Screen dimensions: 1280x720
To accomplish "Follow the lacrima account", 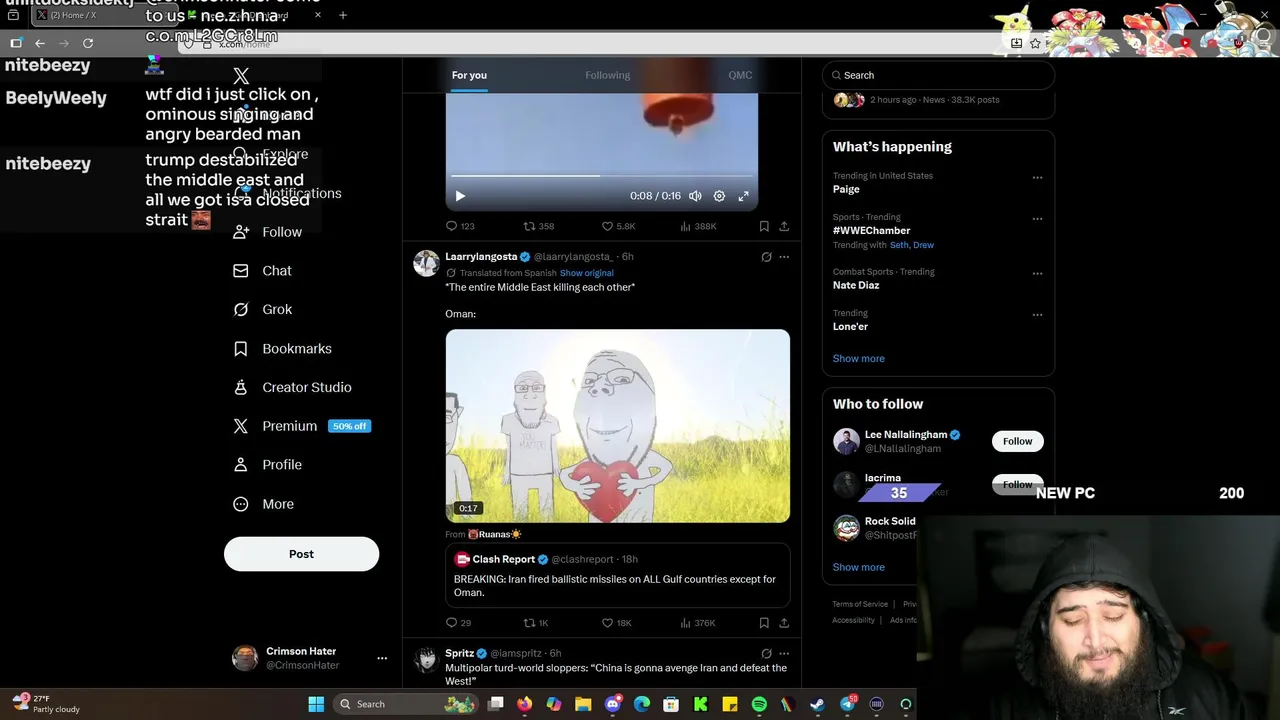I will click(1017, 484).
